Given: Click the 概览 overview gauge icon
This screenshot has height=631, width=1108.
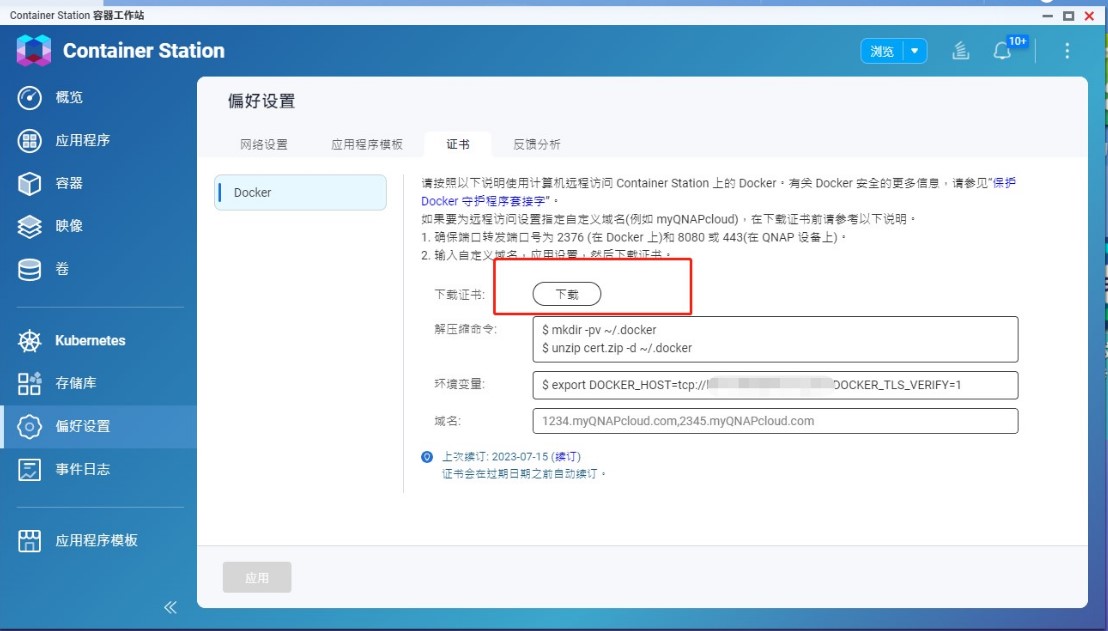Looking at the screenshot, I should click(x=30, y=98).
